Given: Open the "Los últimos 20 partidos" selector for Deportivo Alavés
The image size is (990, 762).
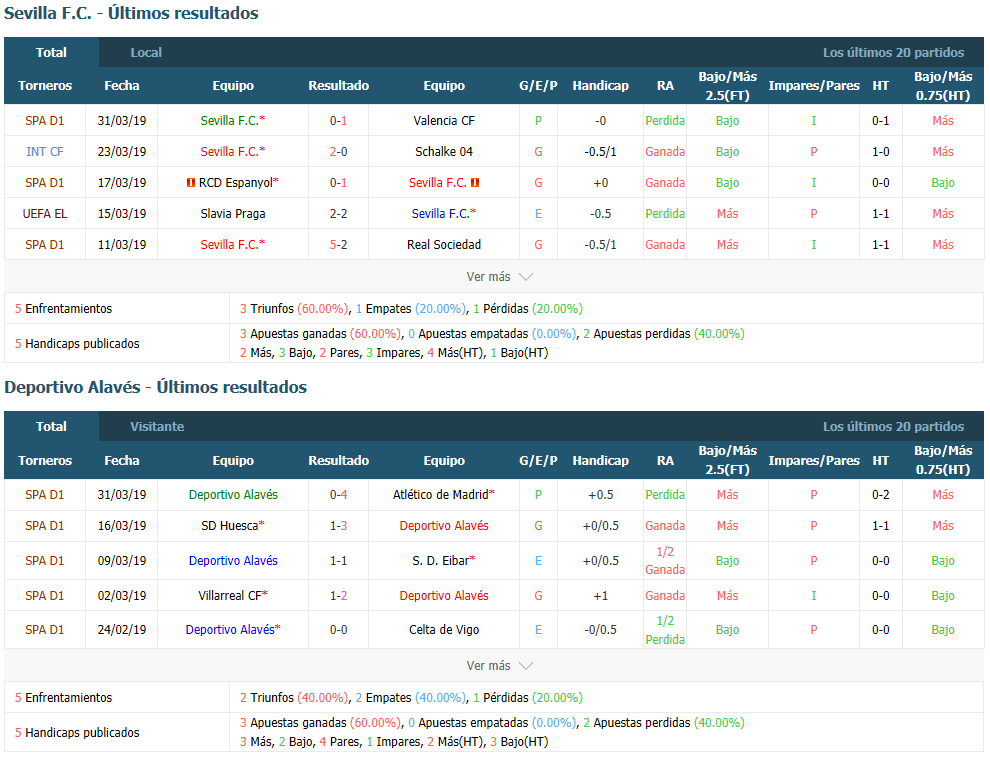Looking at the screenshot, I should pyautogui.click(x=893, y=427).
